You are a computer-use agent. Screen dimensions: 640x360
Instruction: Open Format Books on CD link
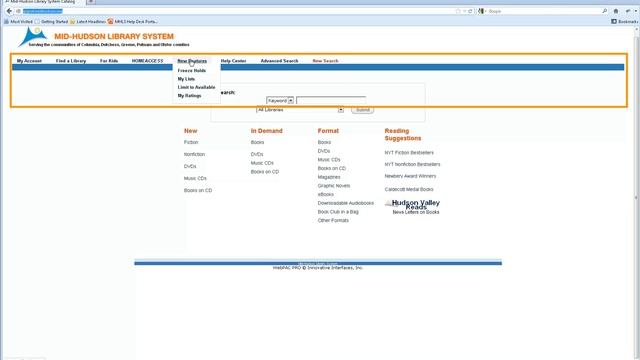coord(332,169)
